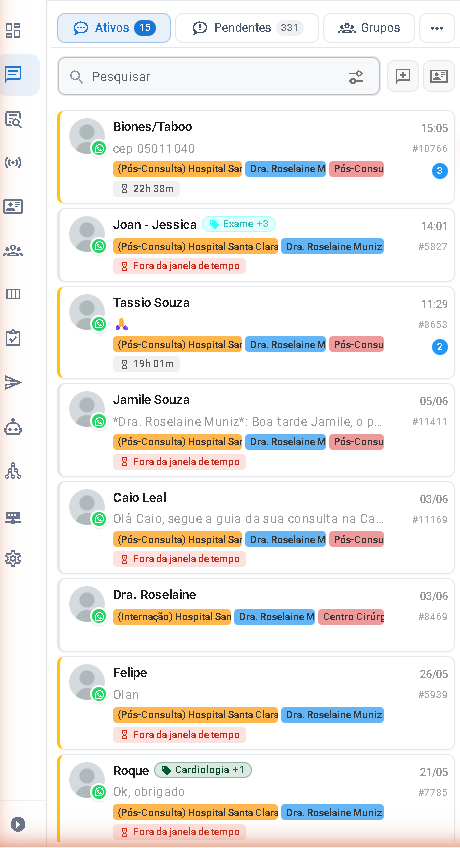Open Caio Leal conversation
This screenshot has width=460, height=848.
click(256, 527)
